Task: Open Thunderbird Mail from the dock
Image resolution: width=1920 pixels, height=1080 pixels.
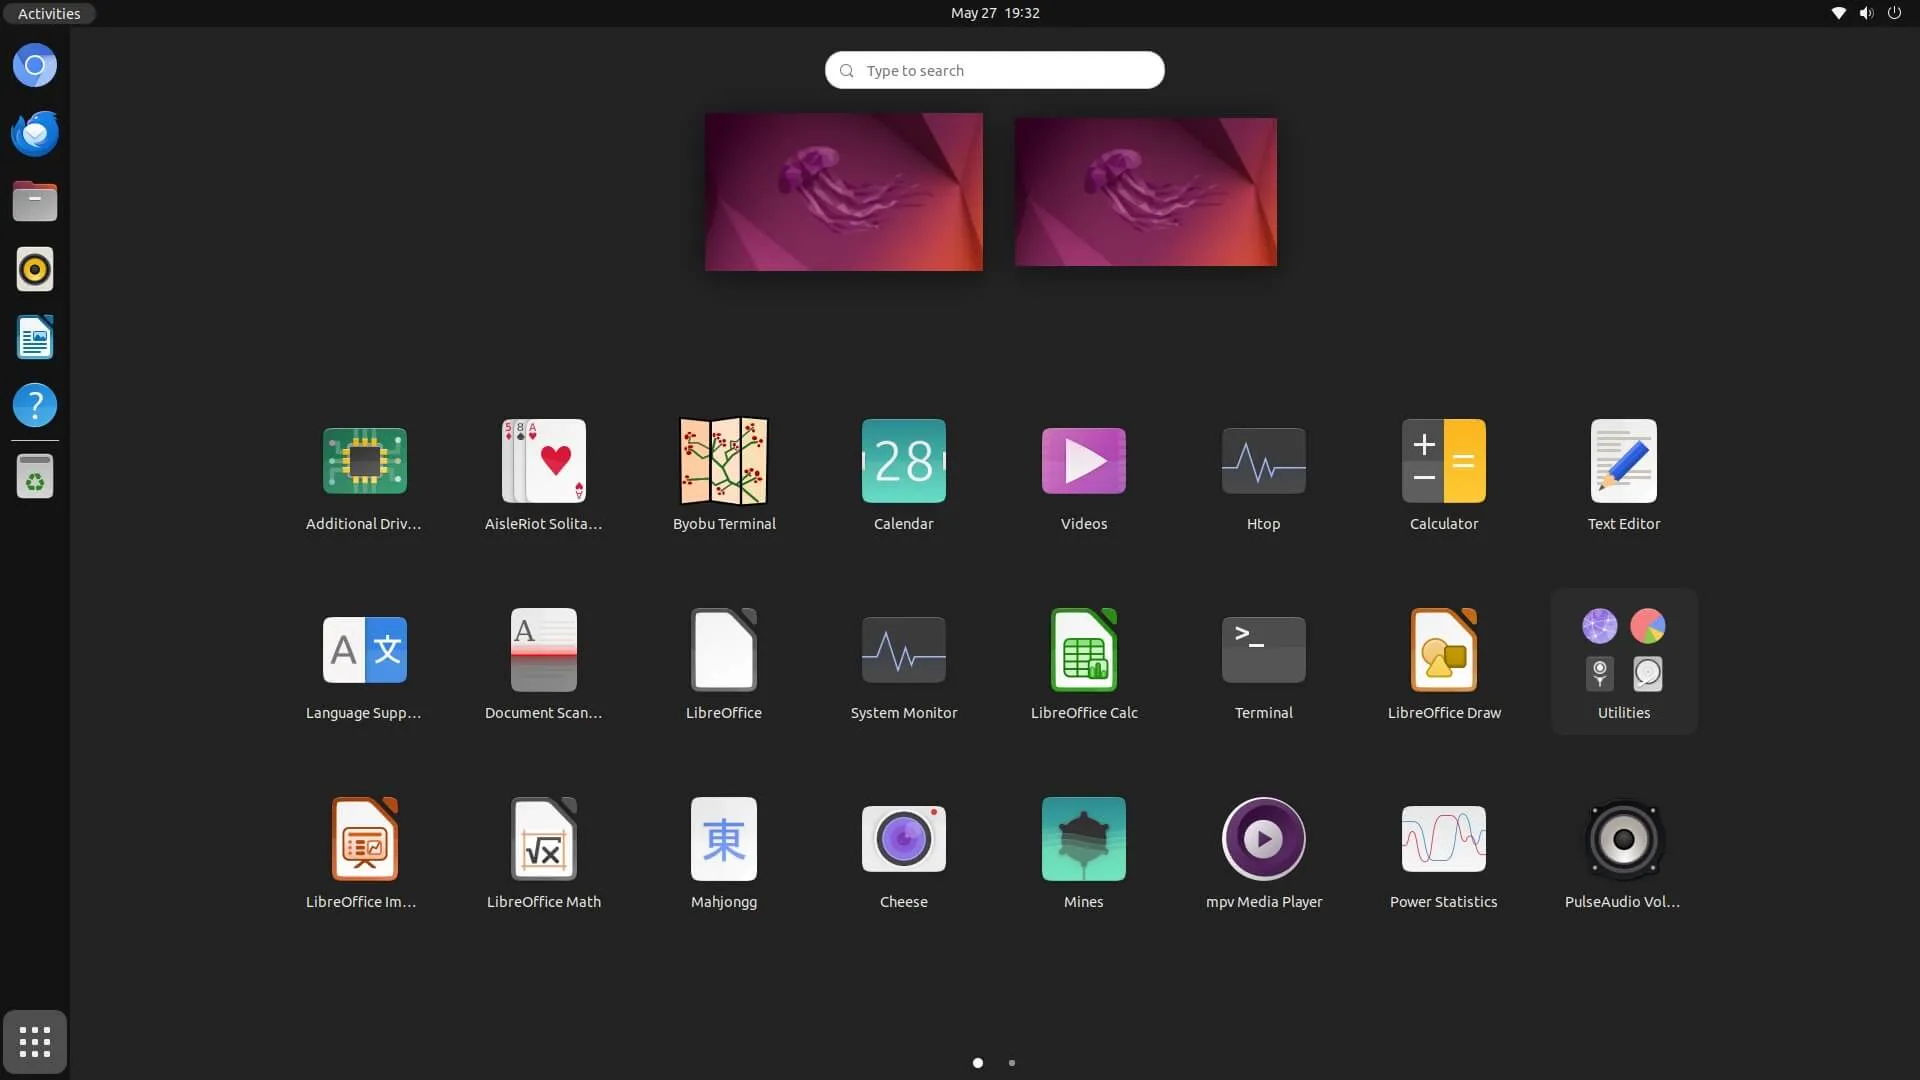Action: tap(35, 133)
